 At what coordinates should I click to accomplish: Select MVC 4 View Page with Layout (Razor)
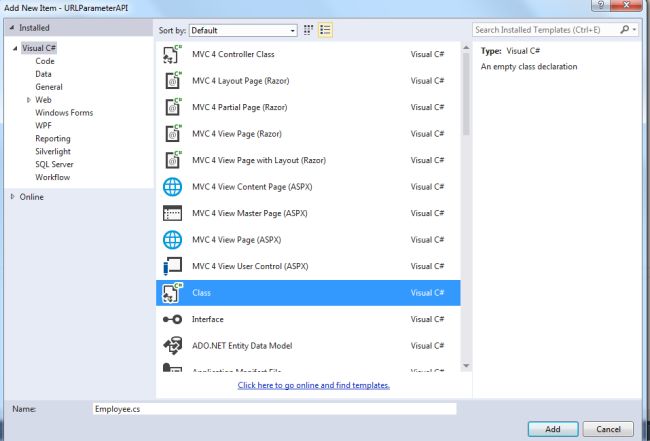coord(259,160)
